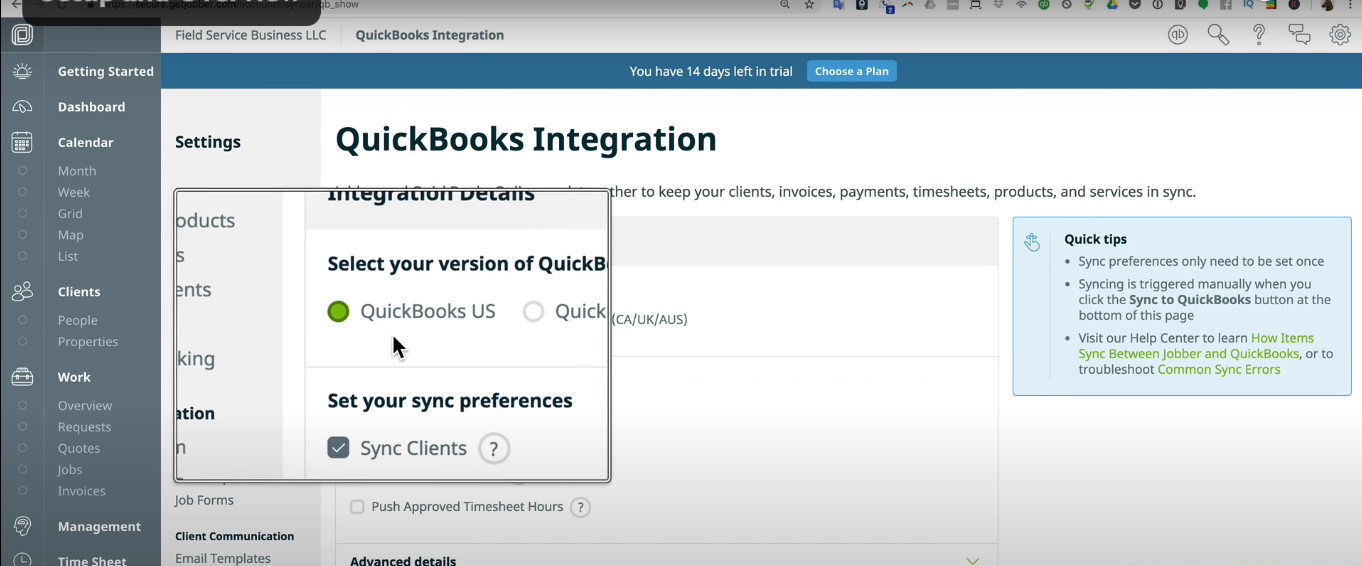Open the Facebook extension icon

(1226, 5)
